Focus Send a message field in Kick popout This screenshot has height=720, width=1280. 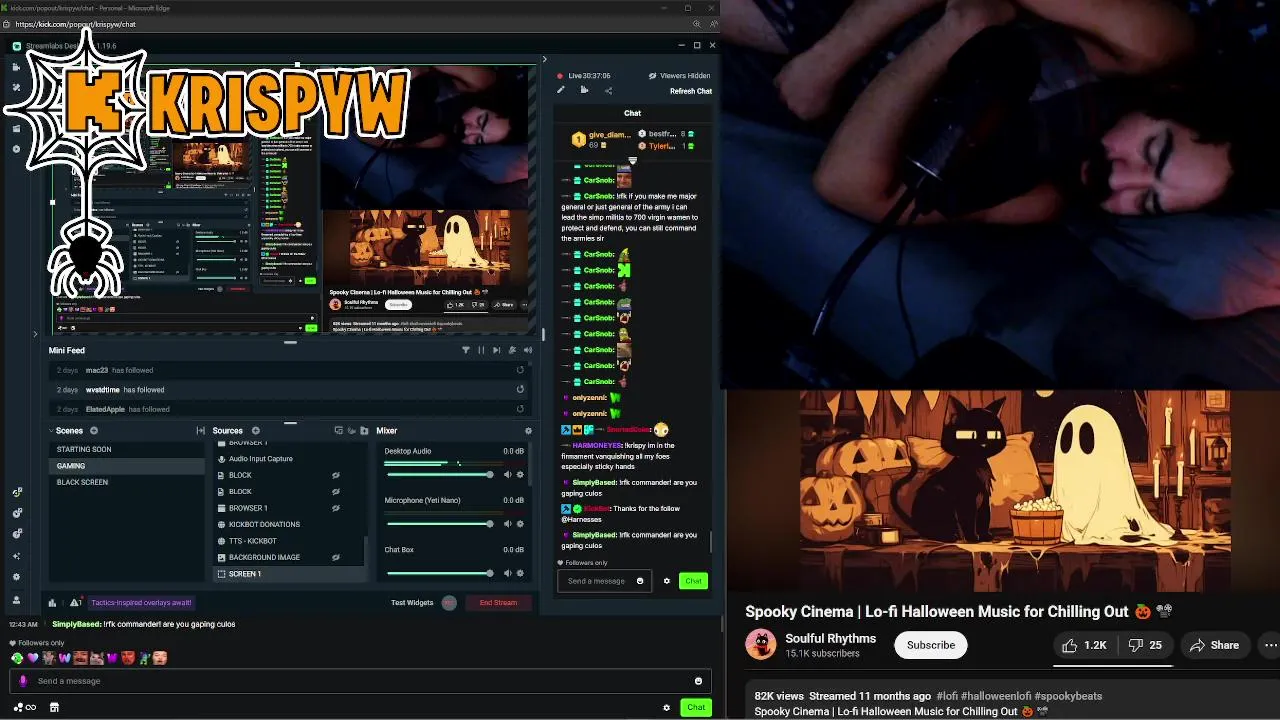[360, 681]
